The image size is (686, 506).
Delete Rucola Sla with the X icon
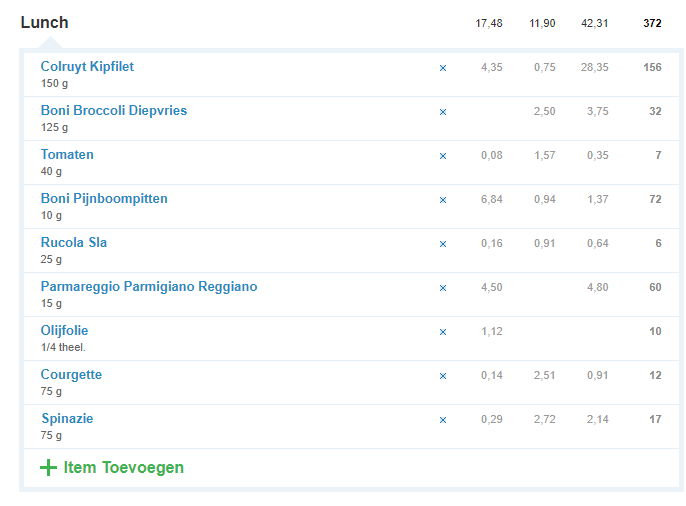tap(443, 244)
